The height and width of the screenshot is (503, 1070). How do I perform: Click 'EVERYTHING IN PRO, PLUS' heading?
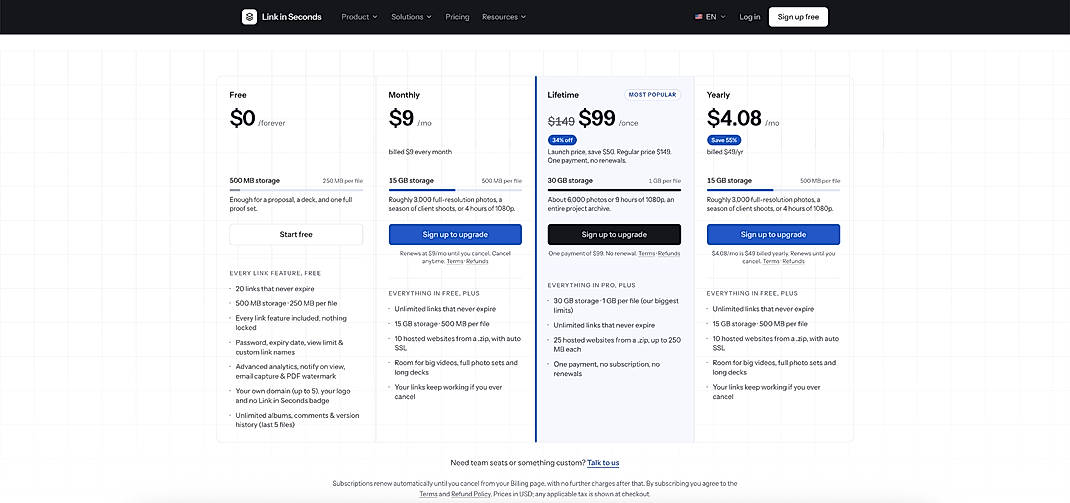[x=591, y=285]
